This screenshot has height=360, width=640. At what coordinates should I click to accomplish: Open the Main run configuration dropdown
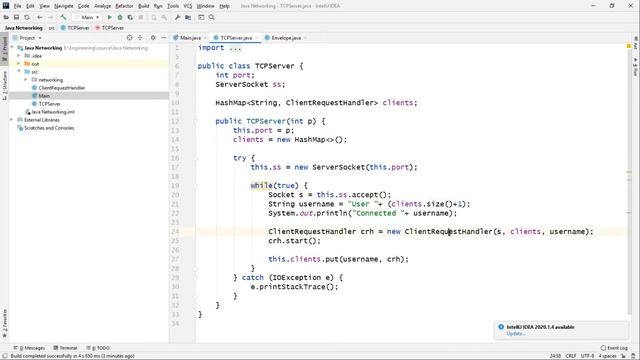point(87,18)
